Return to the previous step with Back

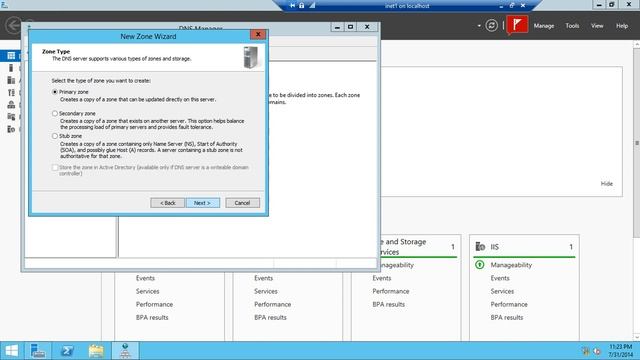tap(167, 203)
